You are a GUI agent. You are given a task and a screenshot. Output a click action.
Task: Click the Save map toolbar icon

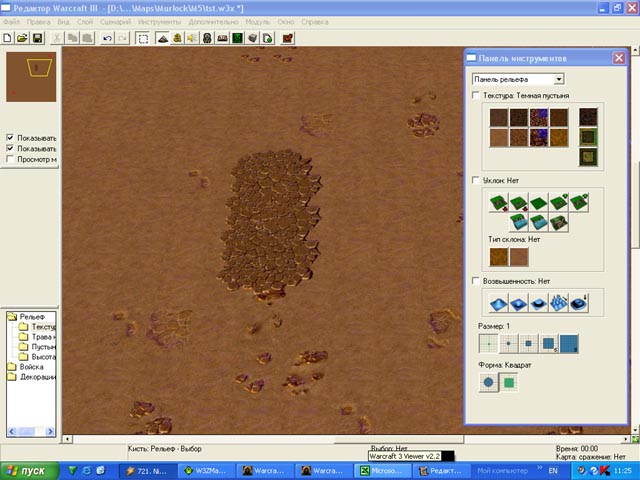click(37, 38)
